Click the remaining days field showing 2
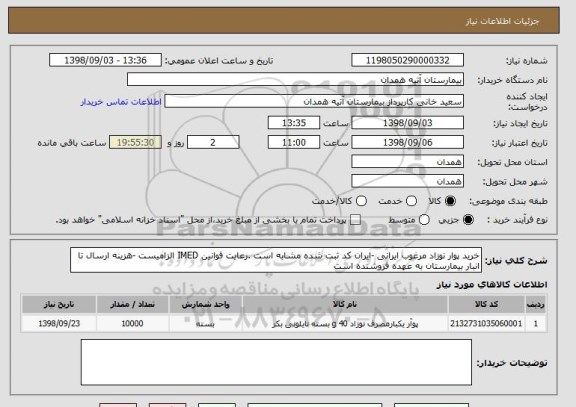The height and width of the screenshot is (407, 576). tap(213, 142)
